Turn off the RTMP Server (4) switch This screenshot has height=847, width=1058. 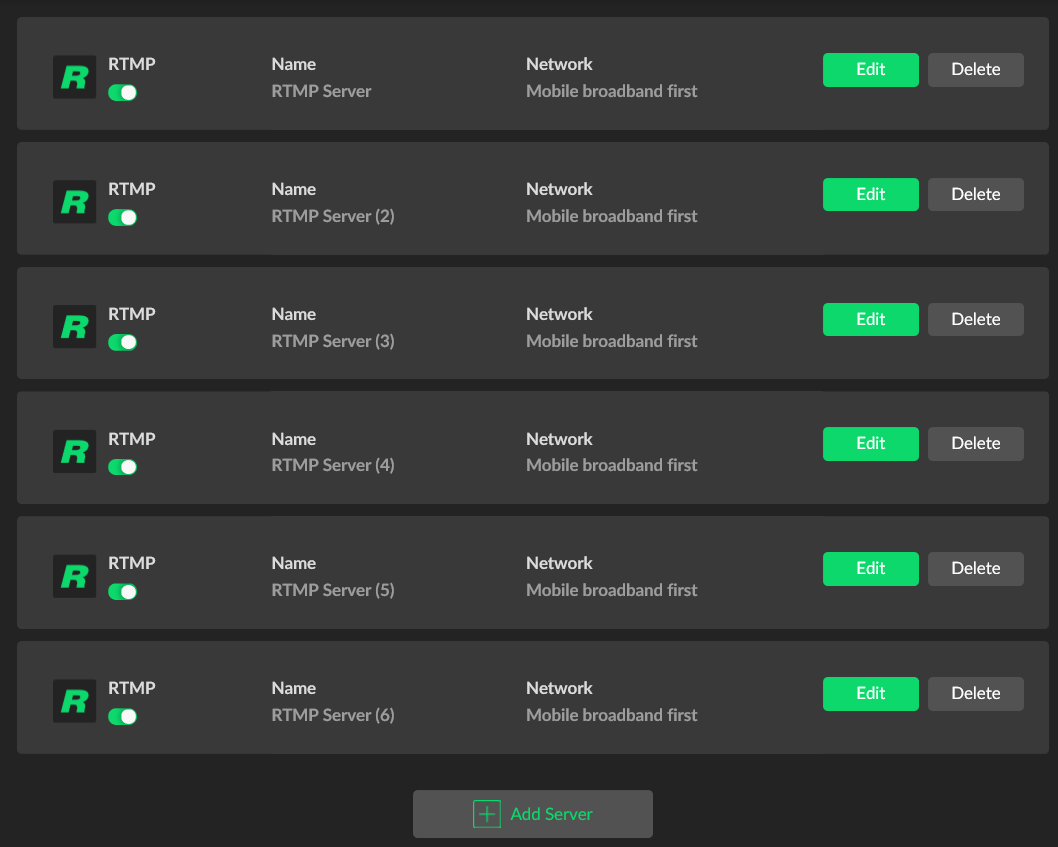[x=122, y=467]
